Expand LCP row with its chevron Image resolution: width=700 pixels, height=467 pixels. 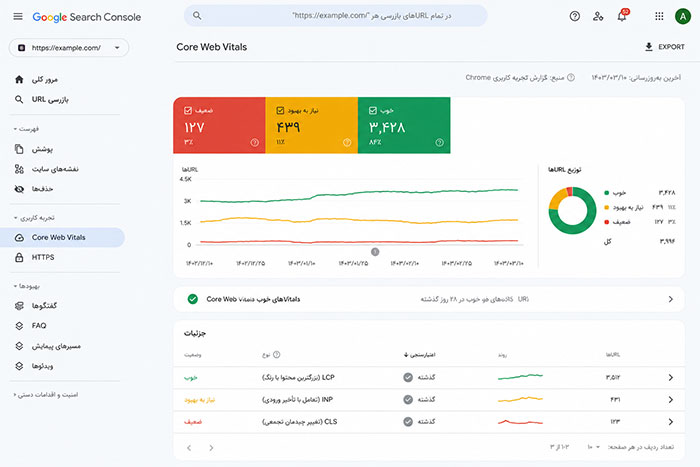pyautogui.click(x=671, y=378)
